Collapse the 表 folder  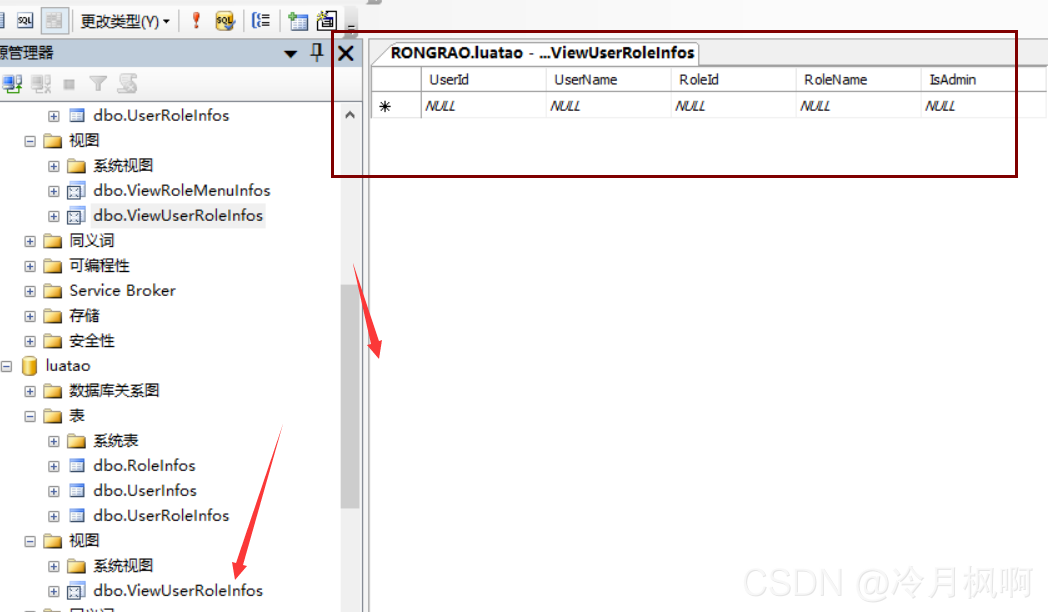pos(30,416)
